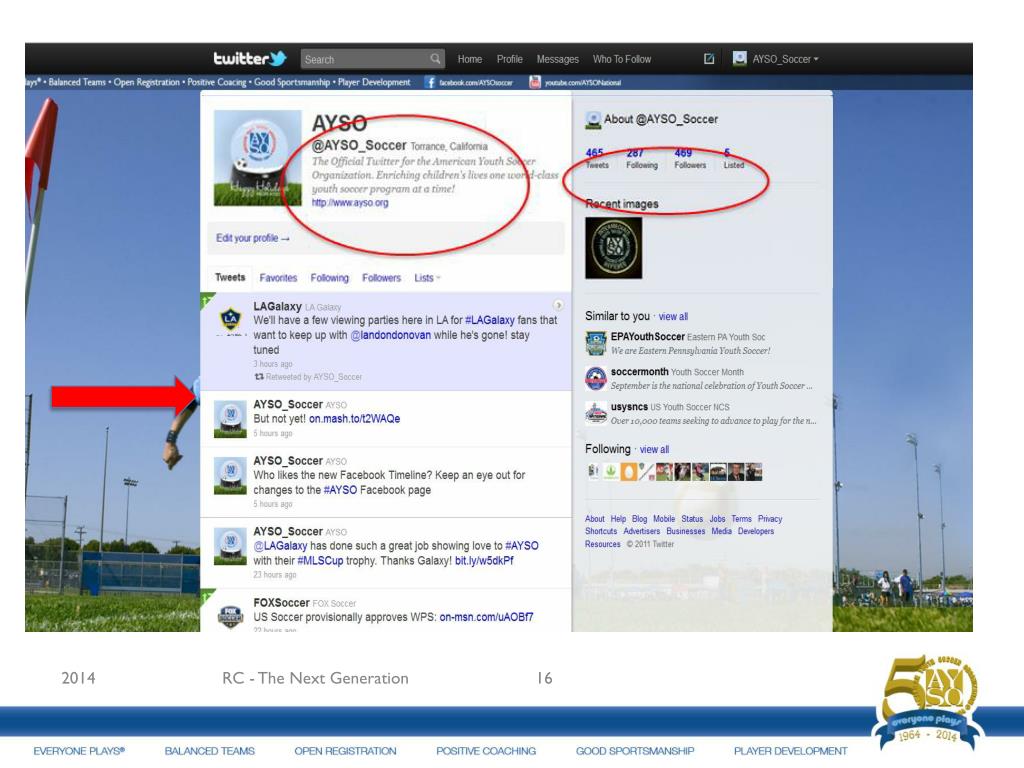Image resolution: width=1024 pixels, height=768 pixels.
Task: Click avatar beside MLSCup trophy tweet
Action: coord(230,547)
